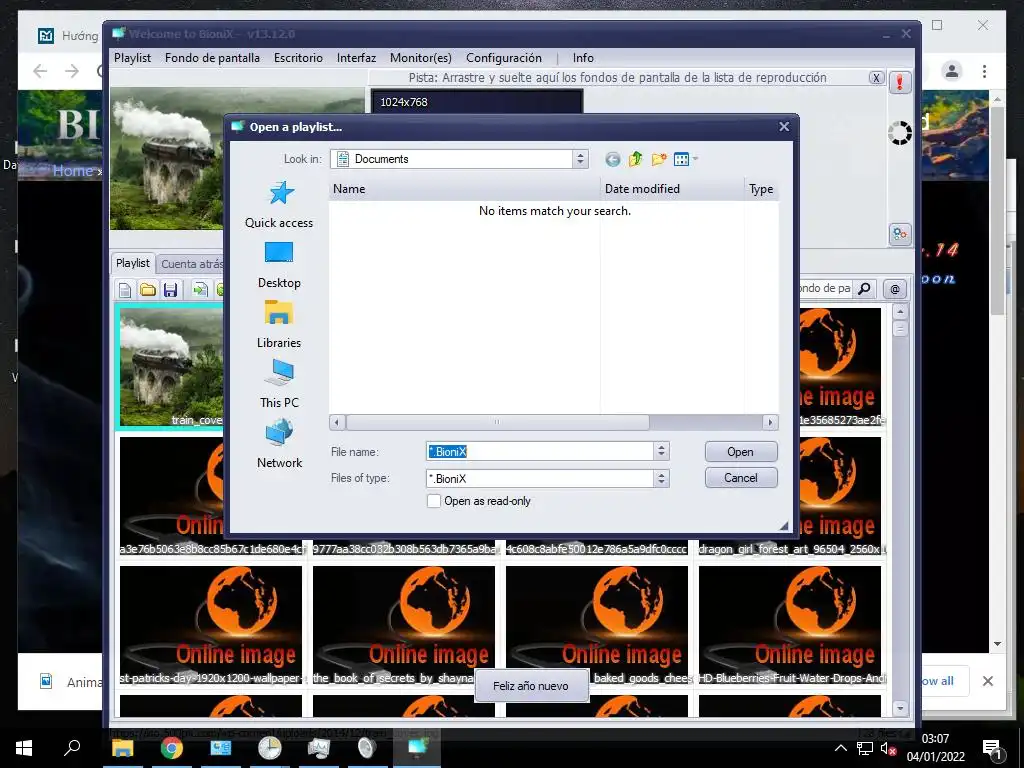Switch to the Cuenta atrás tab
The width and height of the screenshot is (1024, 768).
[192, 264]
